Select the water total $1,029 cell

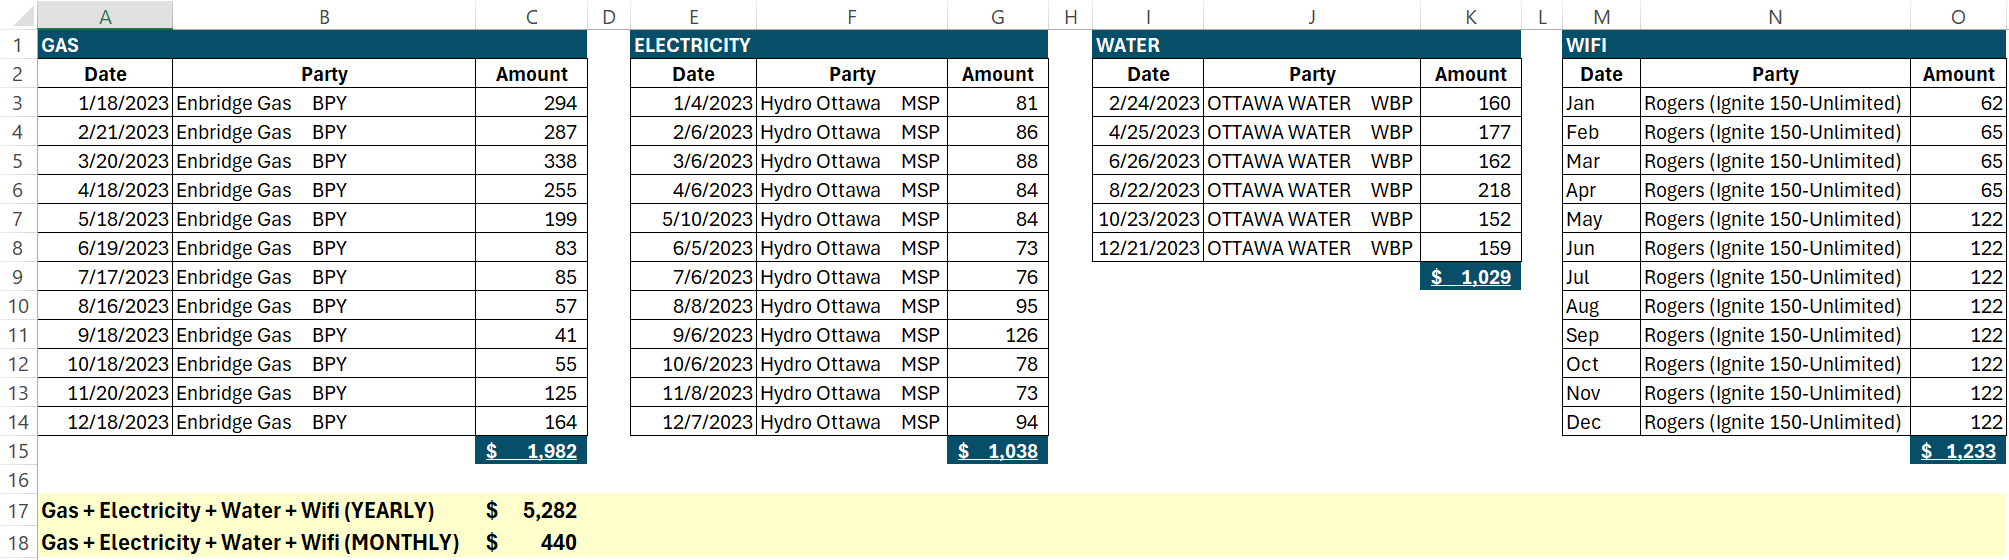tap(1470, 277)
